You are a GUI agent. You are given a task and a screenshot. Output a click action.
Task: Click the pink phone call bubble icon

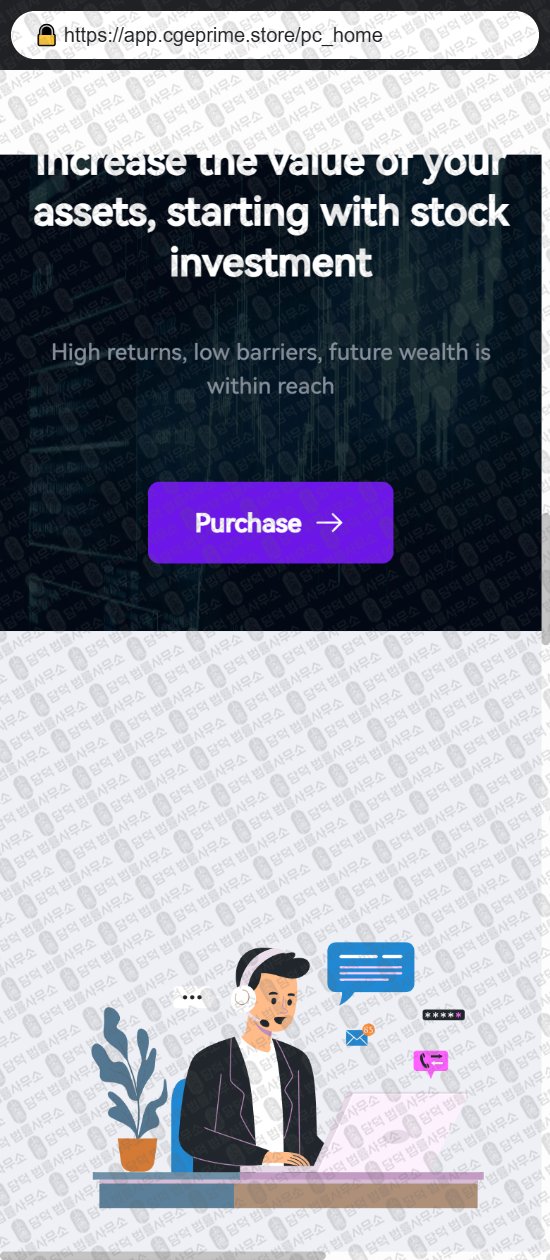tap(431, 1063)
